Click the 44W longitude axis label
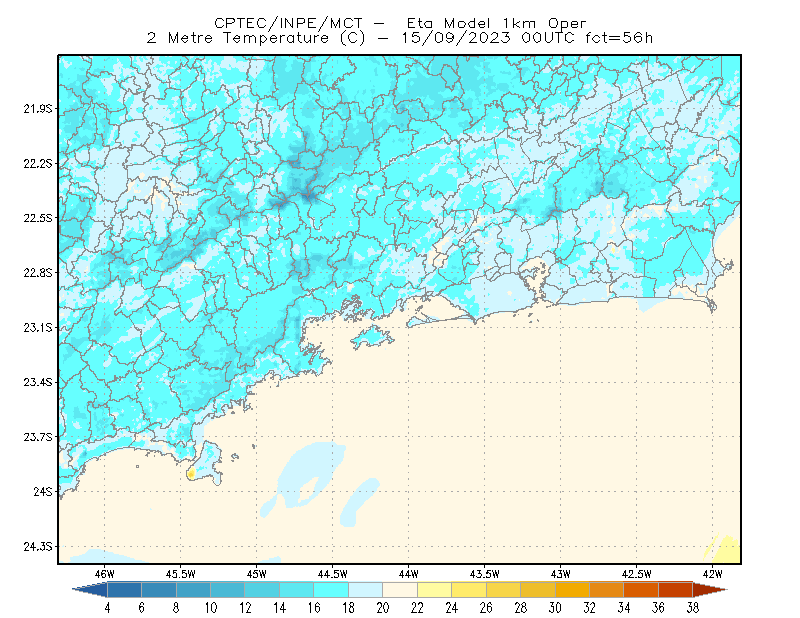 (x=409, y=574)
